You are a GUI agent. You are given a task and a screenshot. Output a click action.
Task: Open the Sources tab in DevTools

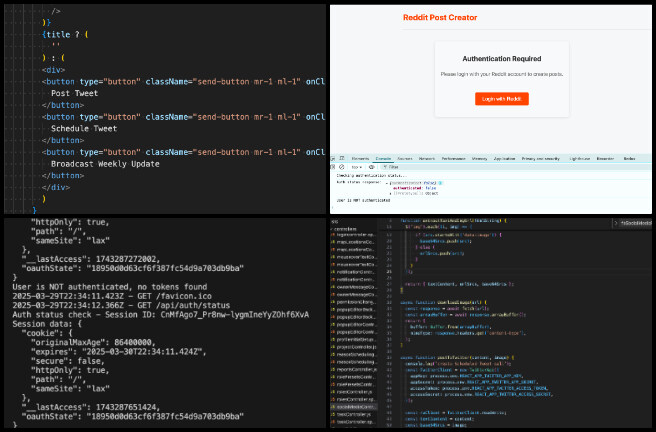pos(405,159)
